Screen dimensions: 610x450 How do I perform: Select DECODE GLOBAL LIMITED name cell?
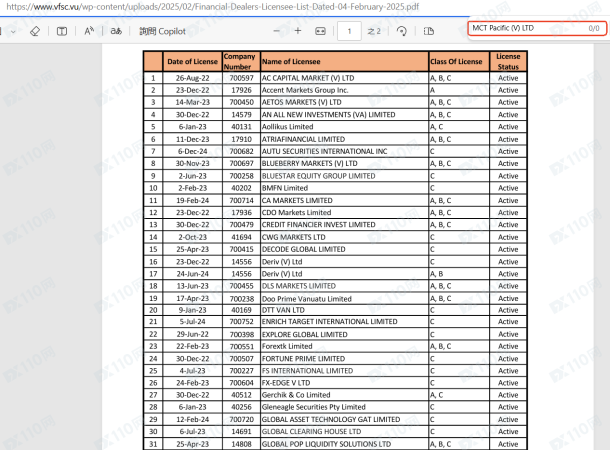click(344, 249)
